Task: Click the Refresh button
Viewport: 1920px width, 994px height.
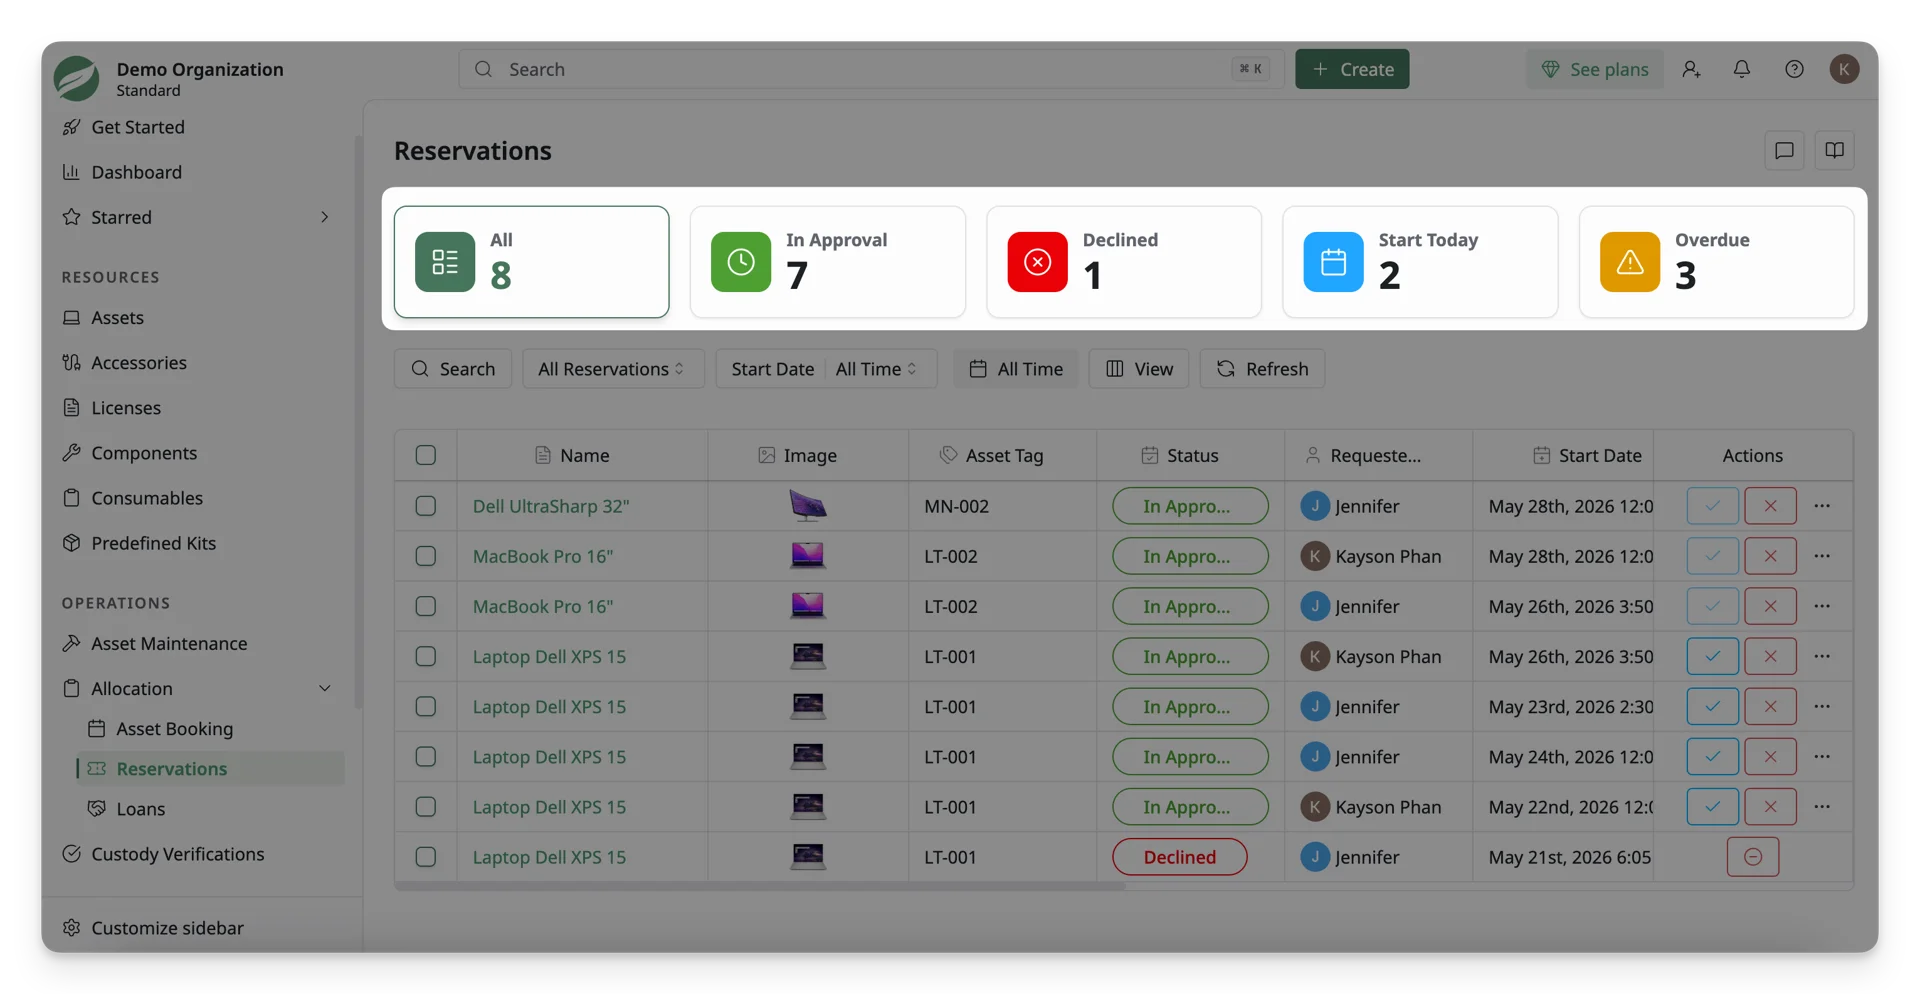Action: (x=1262, y=369)
